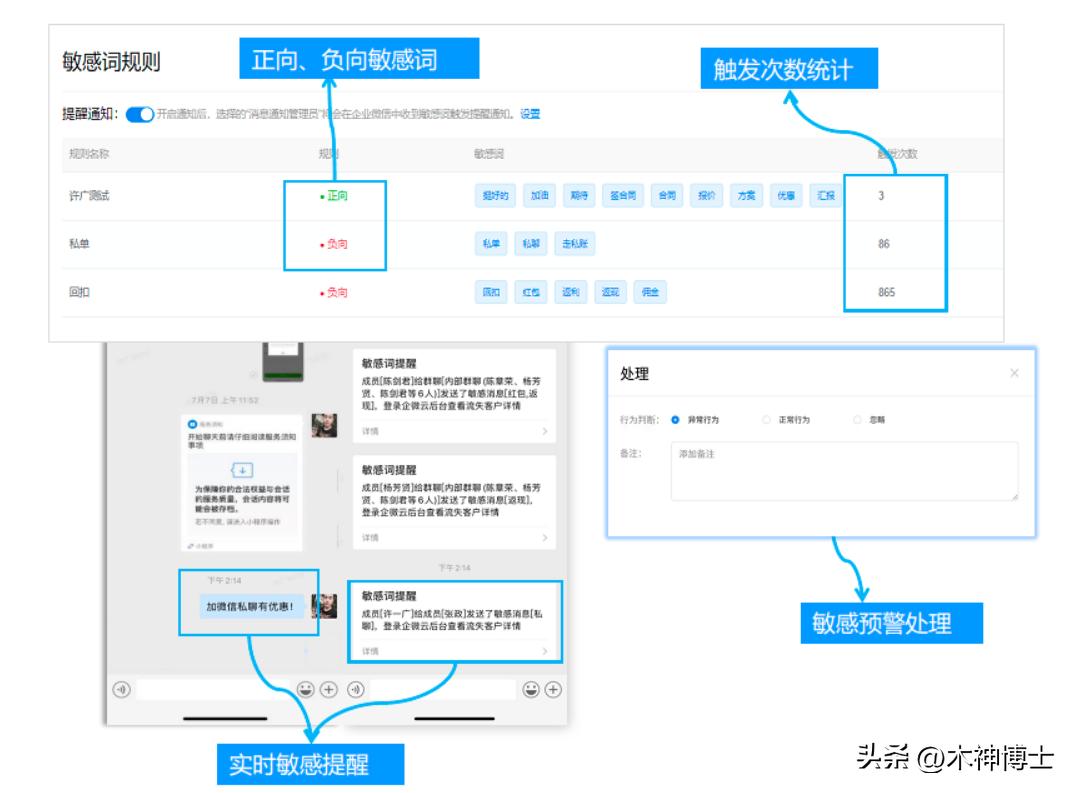
Task: Click the voice icon in the right chat bar
Action: pos(354,690)
